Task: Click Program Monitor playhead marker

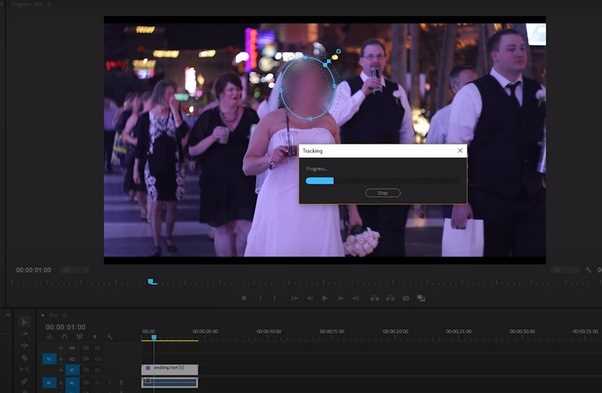Action: pyautogui.click(x=152, y=282)
